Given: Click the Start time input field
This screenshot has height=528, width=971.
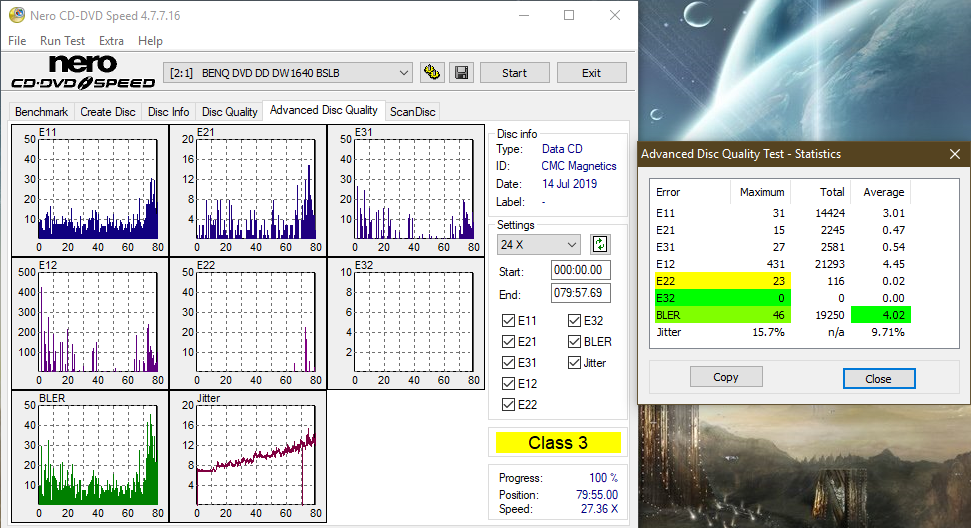Looking at the screenshot, I should click(580, 270).
